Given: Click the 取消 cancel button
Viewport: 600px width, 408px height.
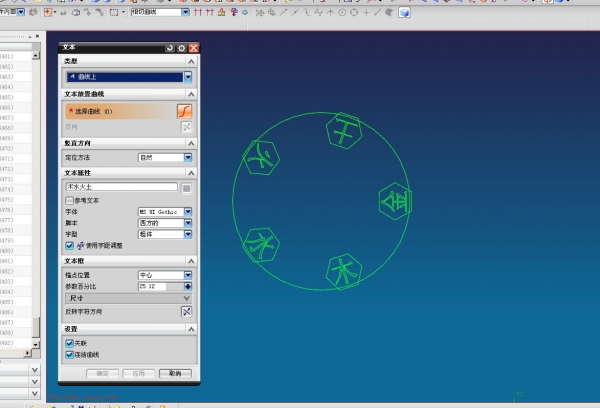Looking at the screenshot, I should 175,374.
